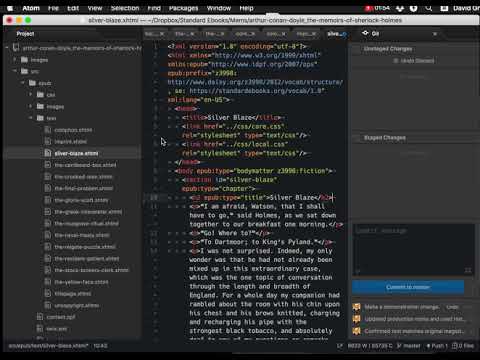Click the cursor position 10:43 indicator
Viewport: 480px width, 360px height.
100,346
